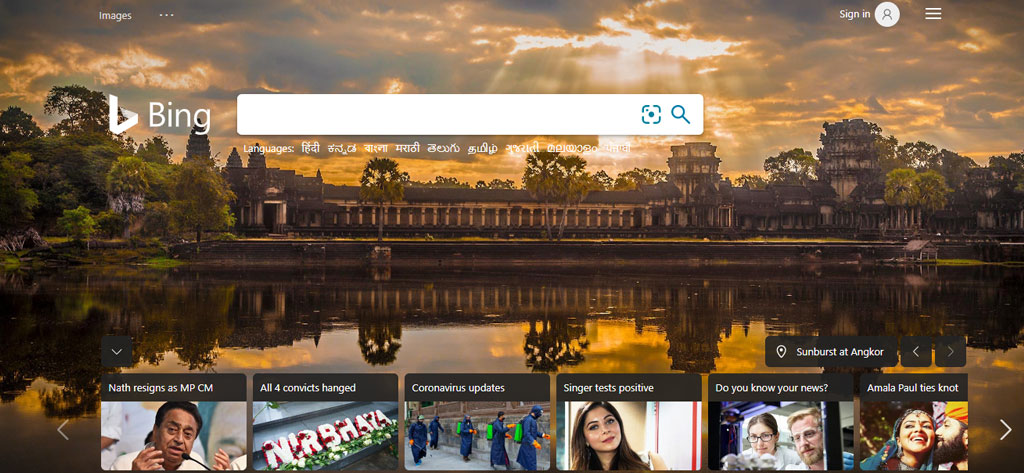
Task: Switch language to Kannada (ಕನ್ನಡ)
Action: (342, 148)
